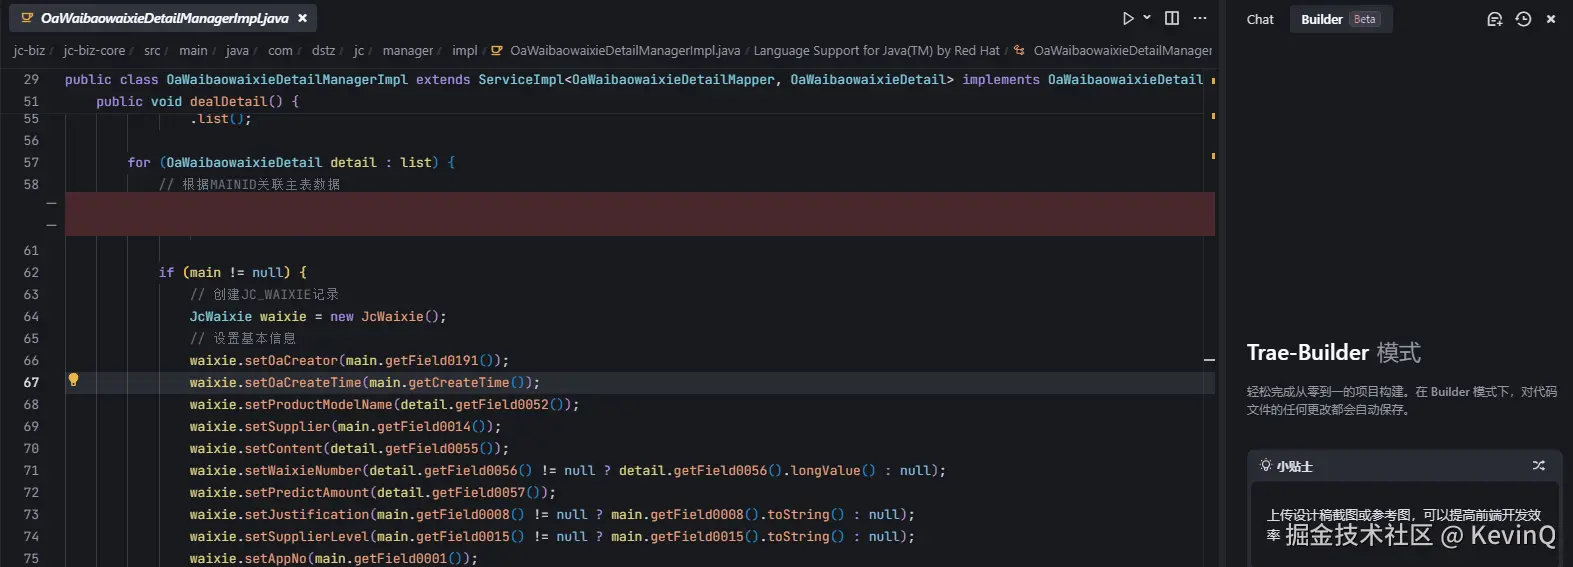
Task: Switch to the Chat tab
Action: 1260,19
